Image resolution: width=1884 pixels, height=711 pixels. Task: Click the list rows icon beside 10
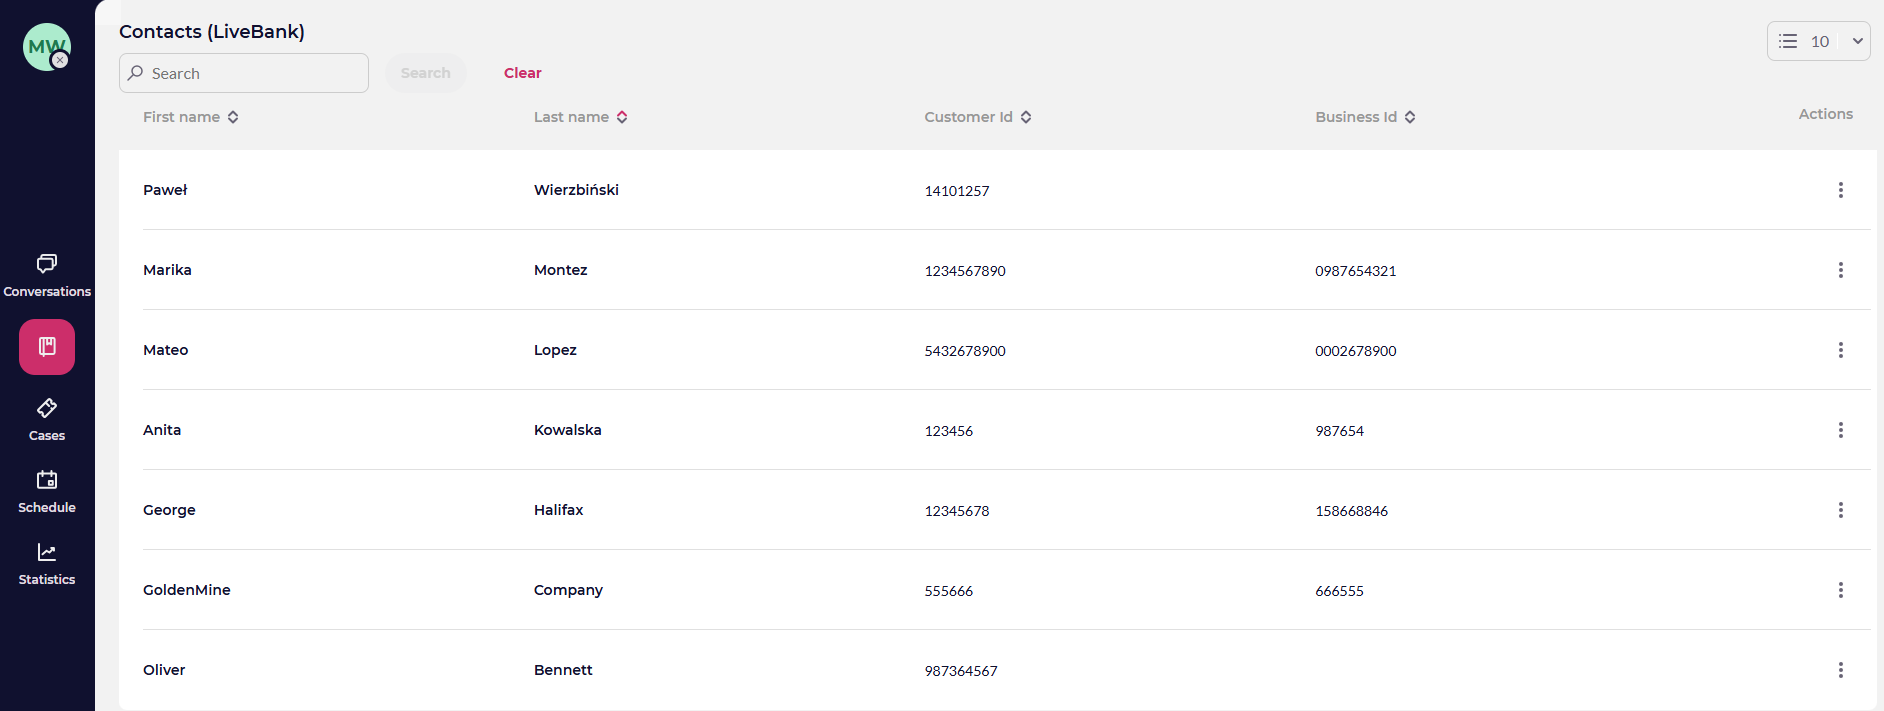pos(1788,41)
